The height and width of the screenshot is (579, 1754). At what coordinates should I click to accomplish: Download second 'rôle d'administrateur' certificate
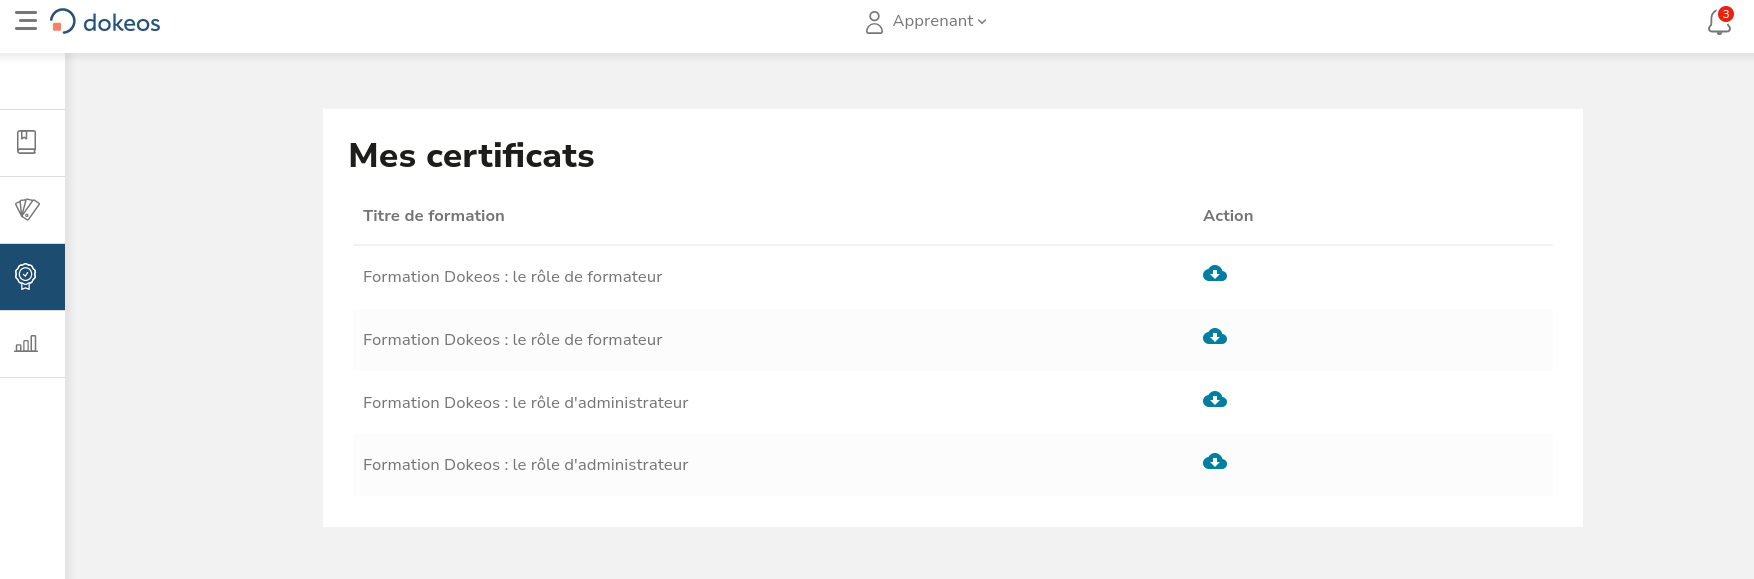click(1215, 462)
